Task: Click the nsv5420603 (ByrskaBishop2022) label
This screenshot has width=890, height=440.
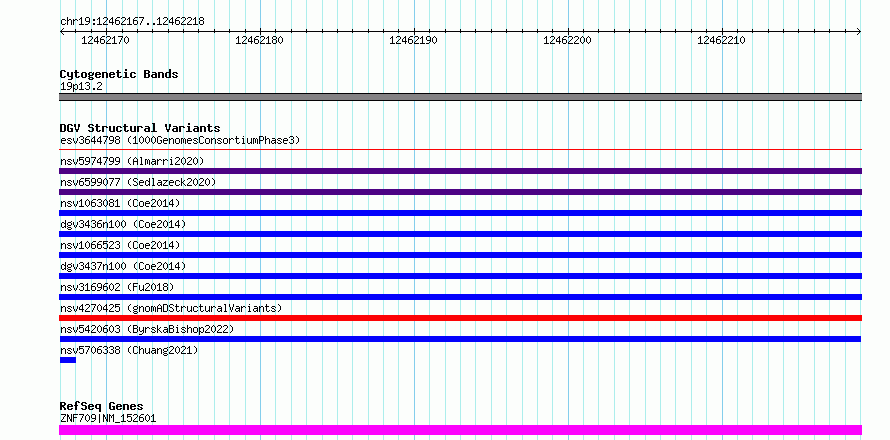Action: [x=147, y=329]
